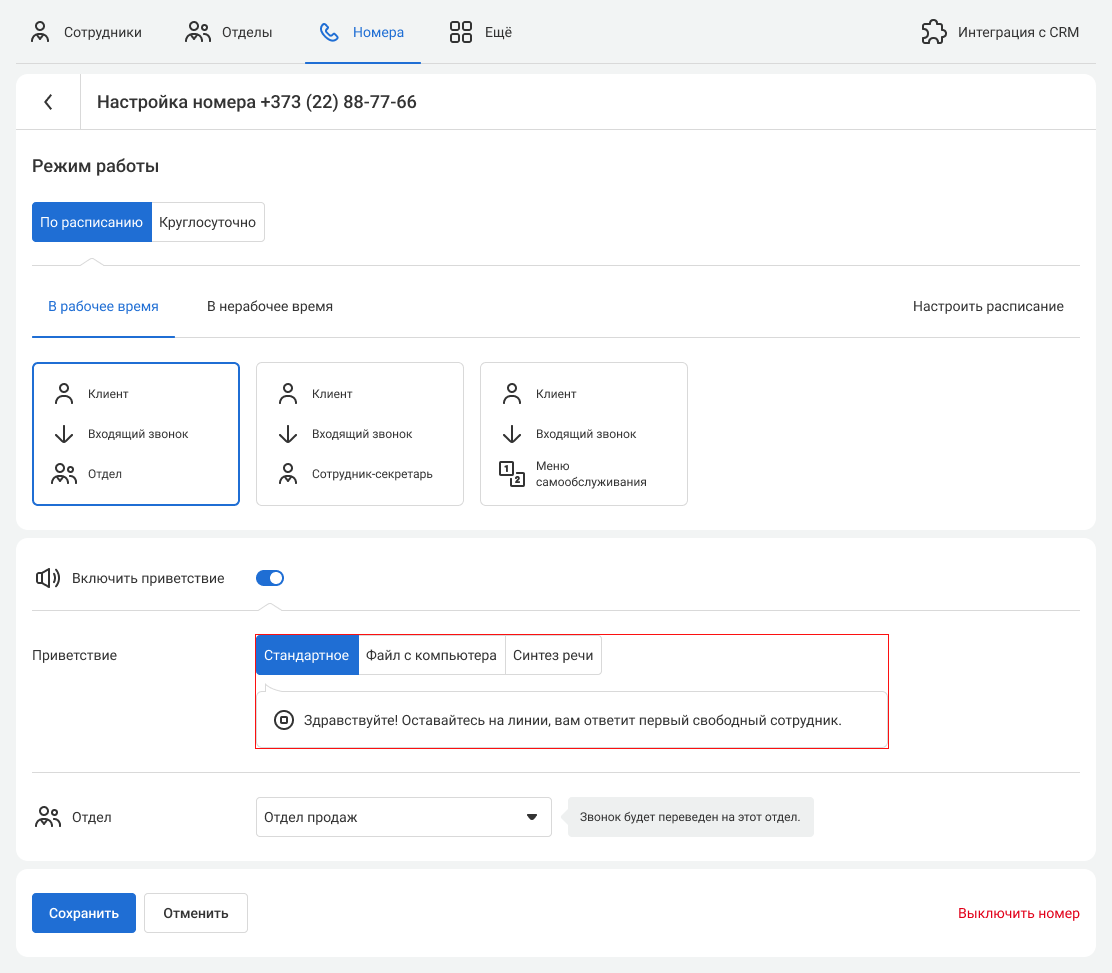
Task: Click Настроить расписание link
Action: tap(988, 307)
